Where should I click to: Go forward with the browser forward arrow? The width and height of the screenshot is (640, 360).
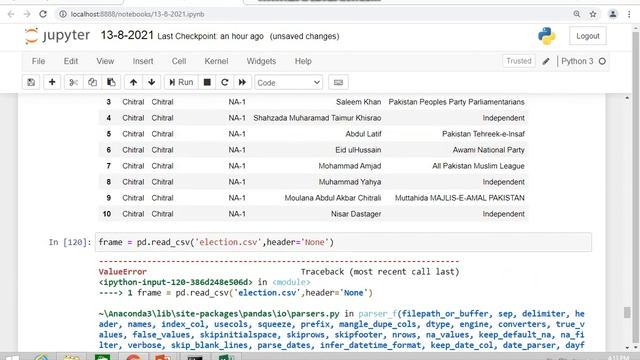click(x=27, y=14)
